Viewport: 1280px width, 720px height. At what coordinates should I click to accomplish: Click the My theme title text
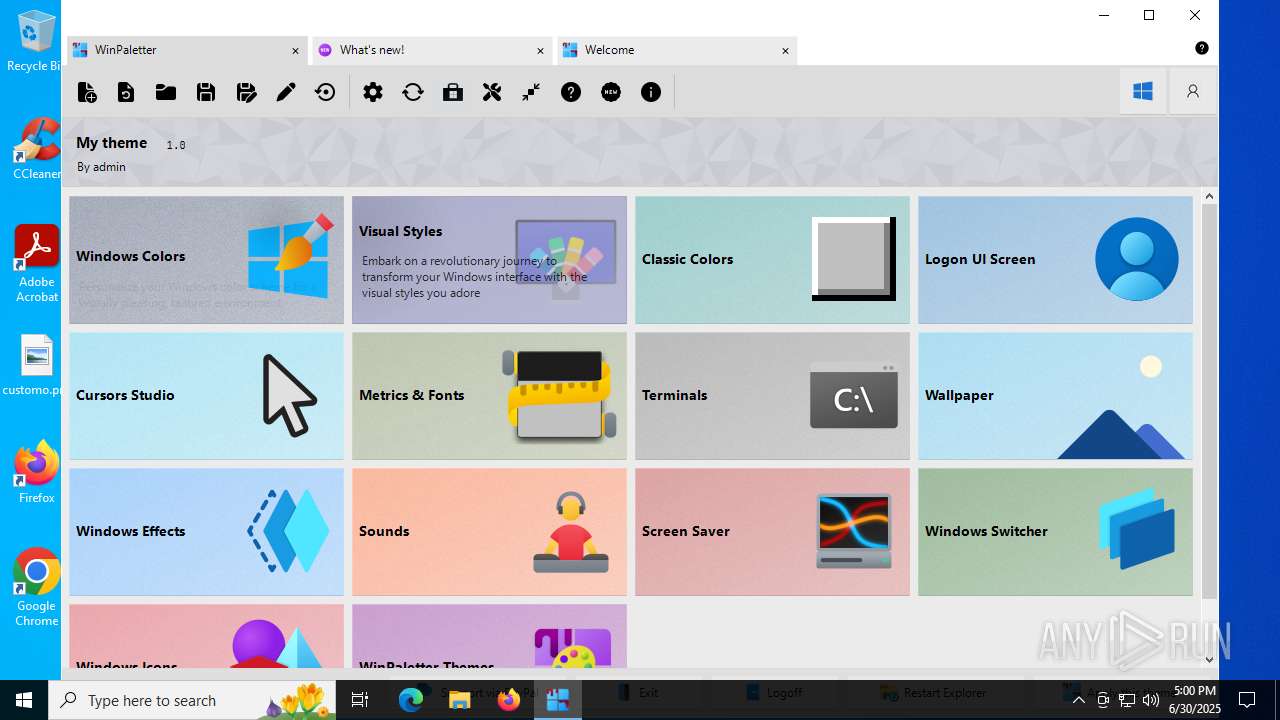click(112, 143)
